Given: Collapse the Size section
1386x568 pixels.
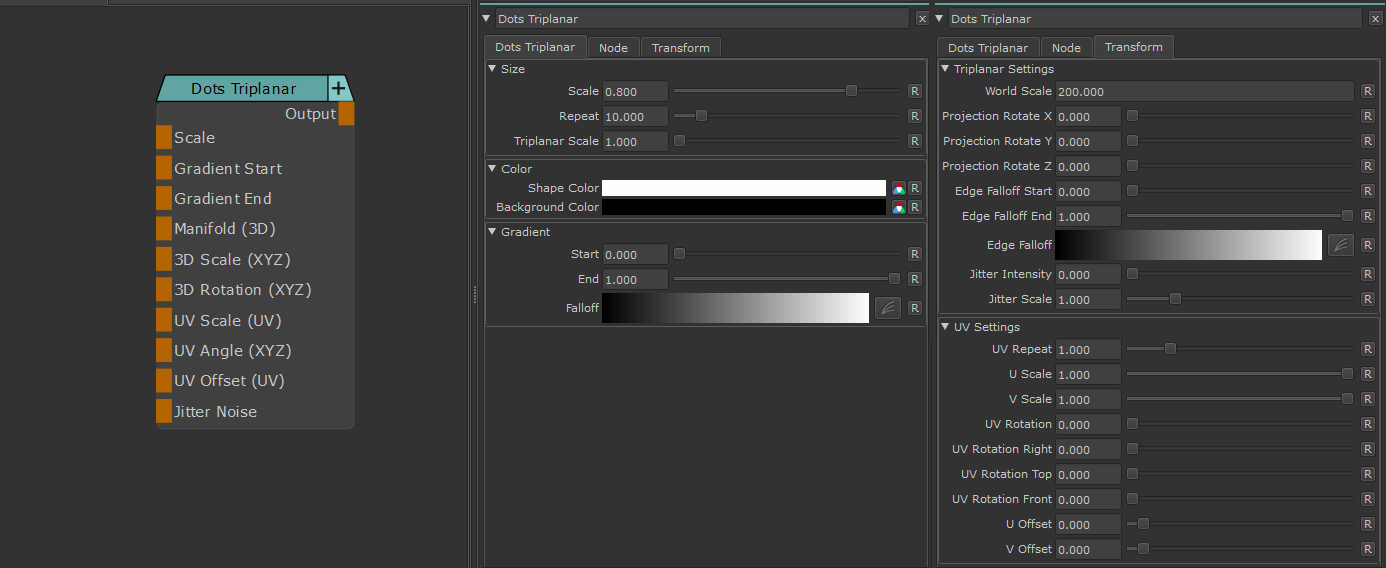Looking at the screenshot, I should (x=492, y=69).
